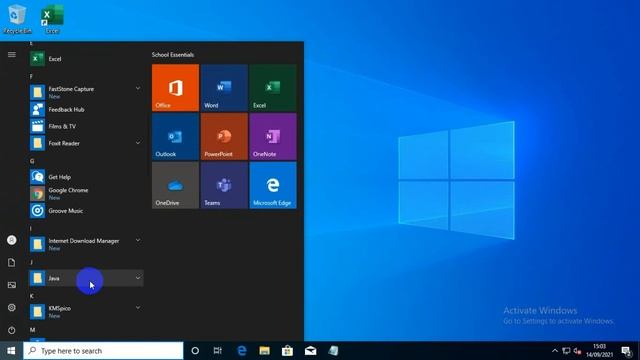
Task: Open the clock and date flyout
Action: [599, 351]
